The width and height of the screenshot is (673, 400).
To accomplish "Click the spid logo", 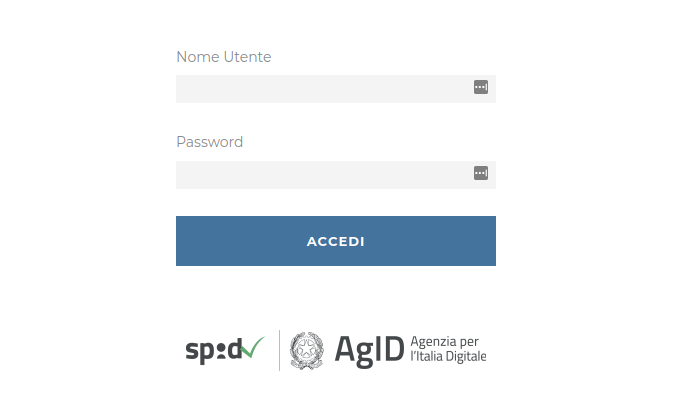I will tap(225, 350).
